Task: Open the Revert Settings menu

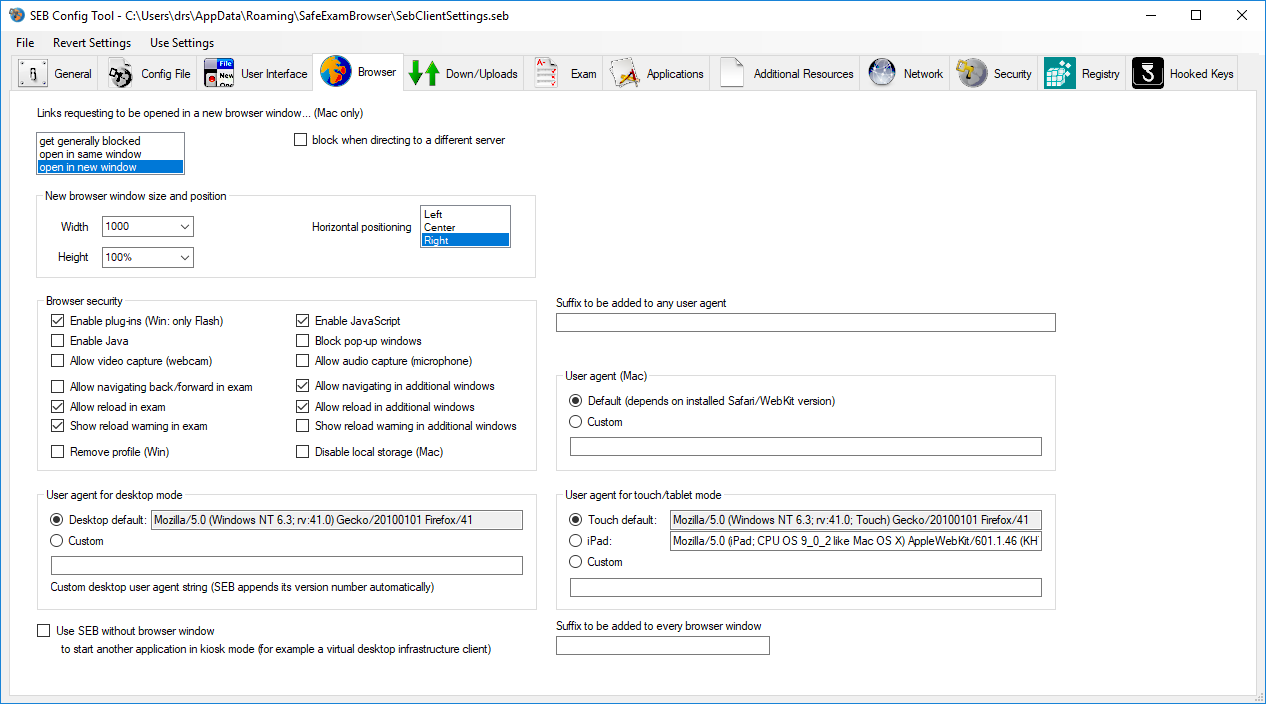Action: tap(92, 43)
